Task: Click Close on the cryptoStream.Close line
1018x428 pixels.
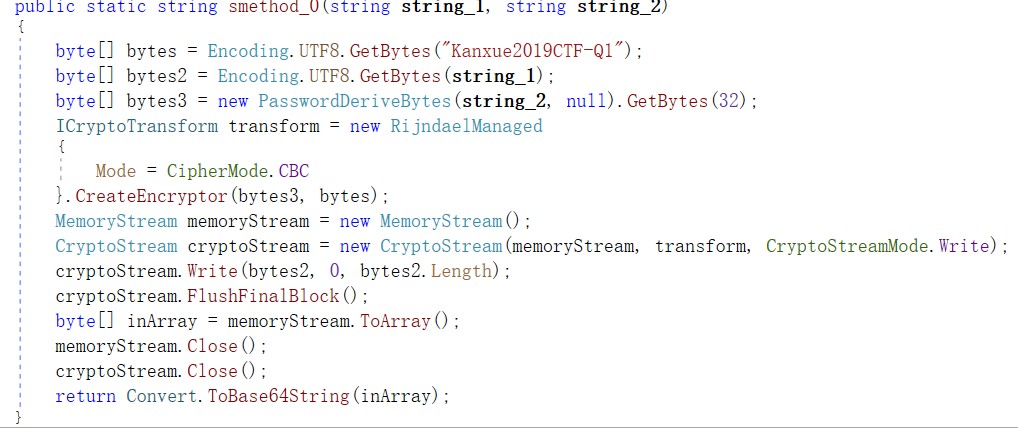Action: click(x=212, y=371)
